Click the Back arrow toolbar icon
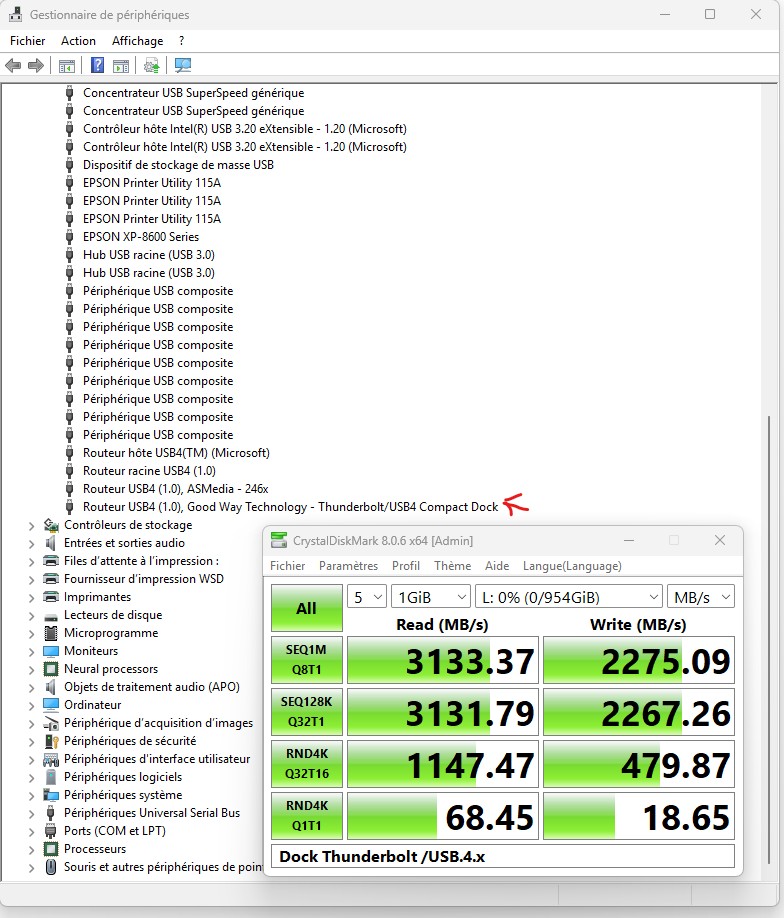Screen dimensions: 784x918 [13, 66]
